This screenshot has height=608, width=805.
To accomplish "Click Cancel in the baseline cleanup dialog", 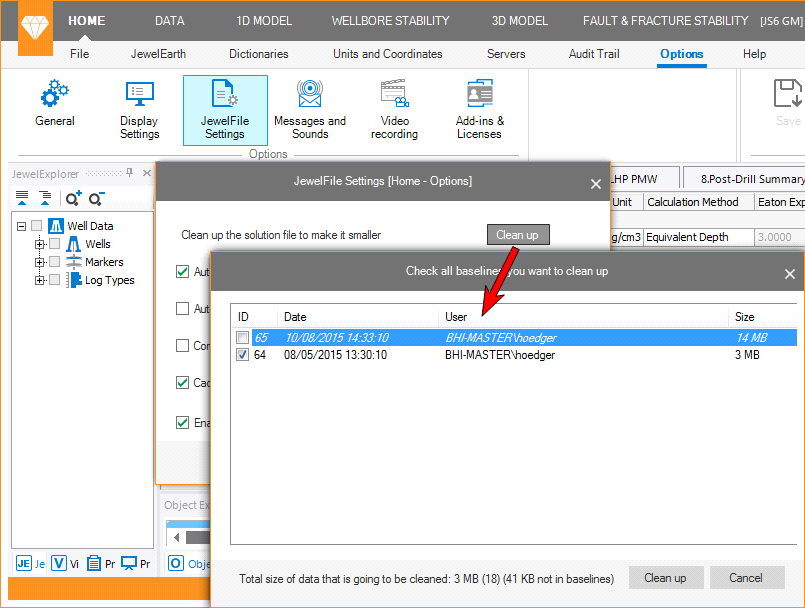I will tap(747, 578).
